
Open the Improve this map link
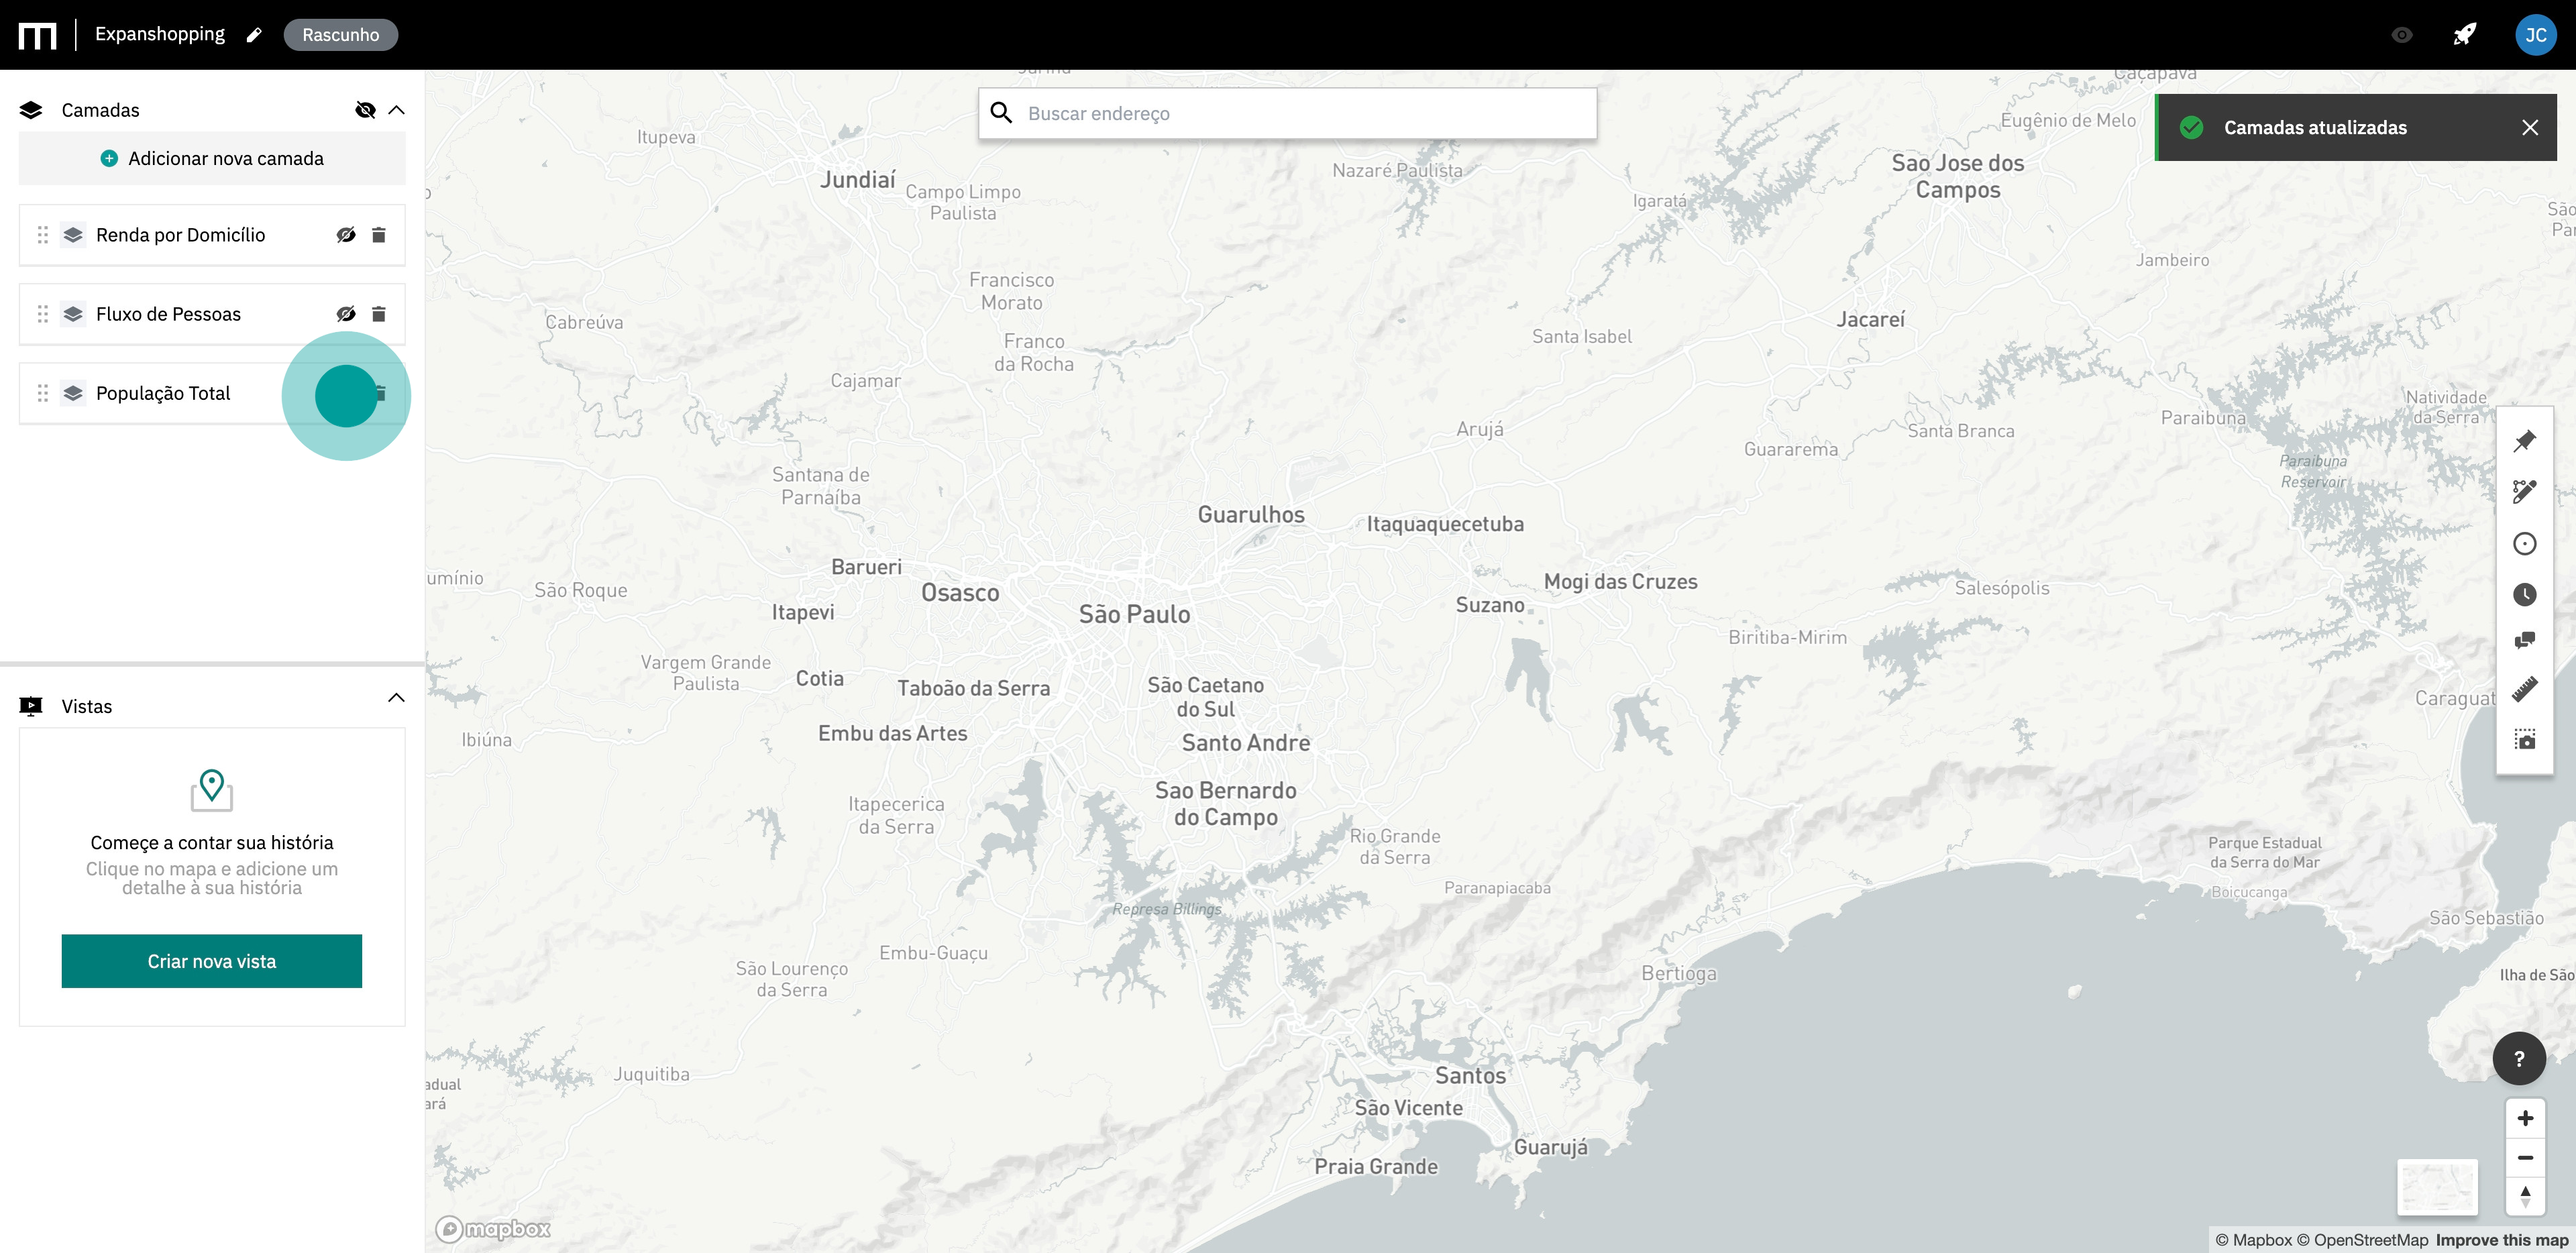pos(2502,1240)
